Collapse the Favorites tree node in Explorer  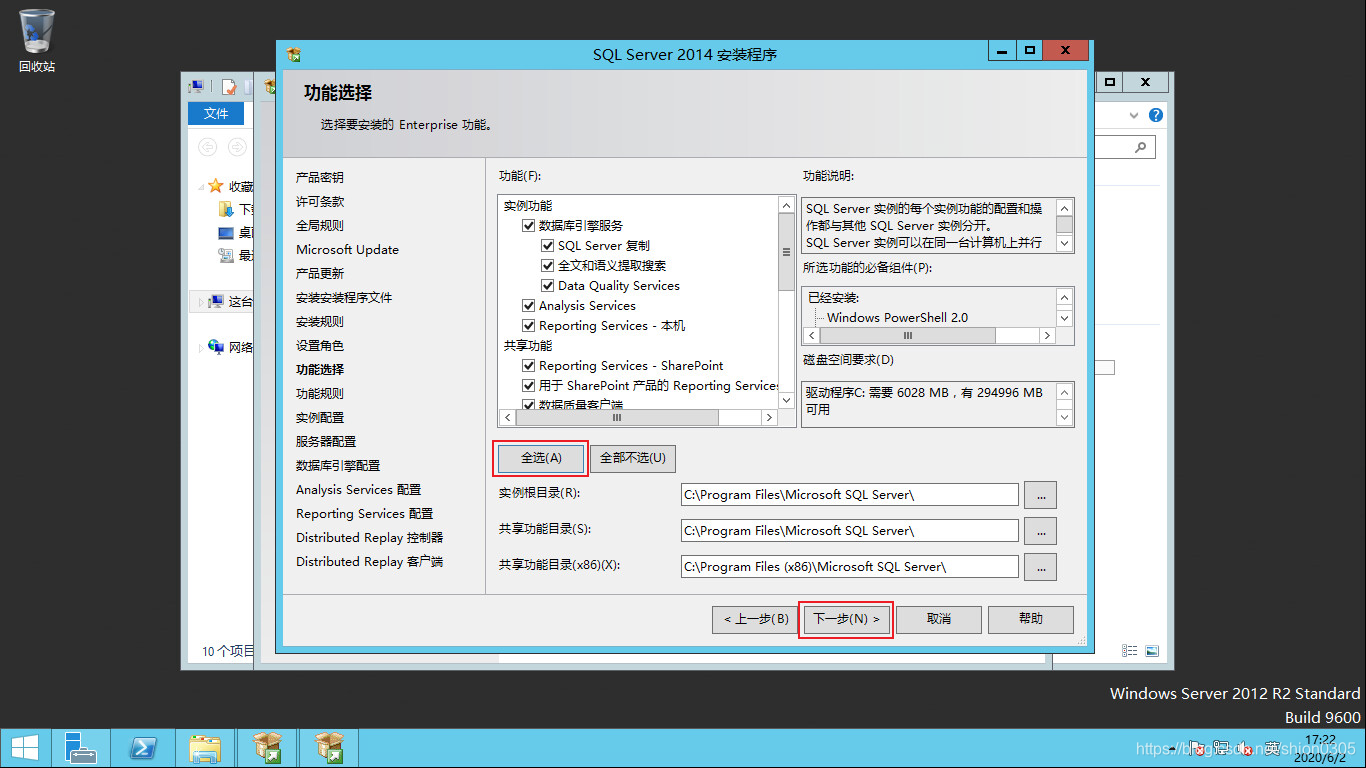tap(201, 187)
